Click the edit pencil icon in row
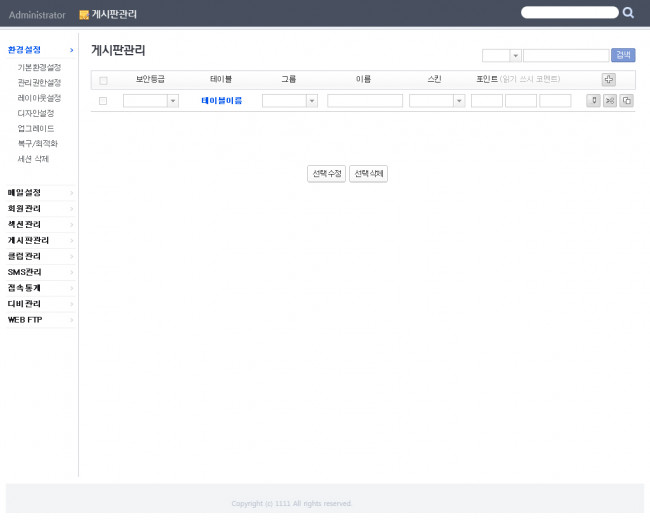The width and height of the screenshot is (650, 520). click(593, 101)
